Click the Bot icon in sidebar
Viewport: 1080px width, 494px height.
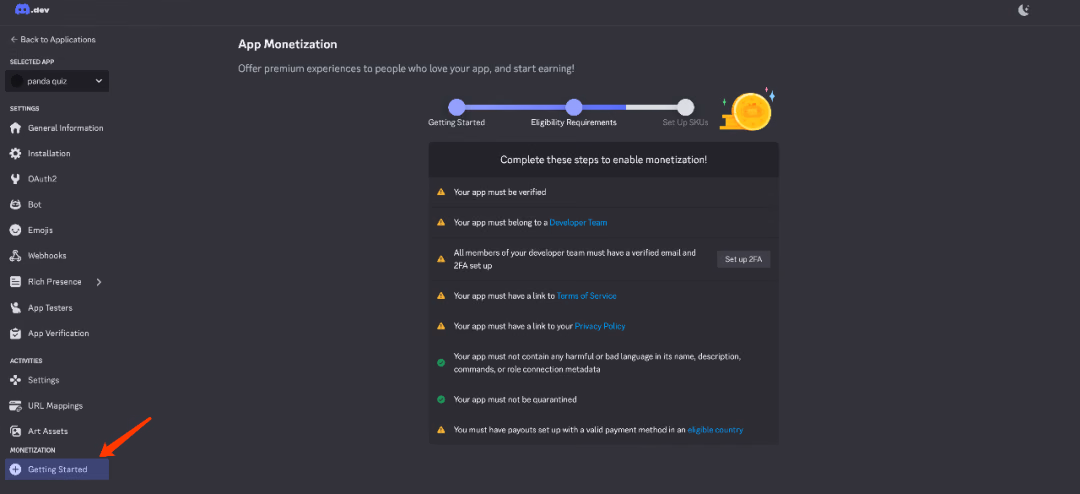click(x=15, y=205)
